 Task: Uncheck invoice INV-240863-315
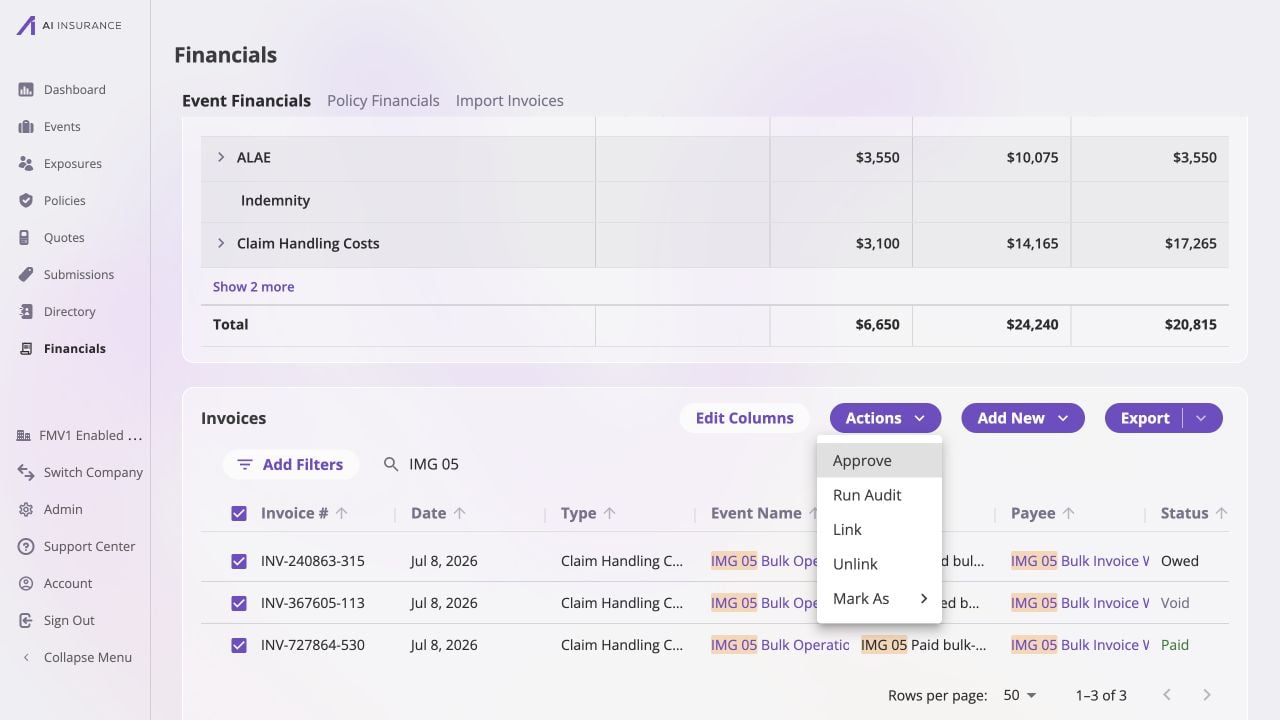(239, 562)
